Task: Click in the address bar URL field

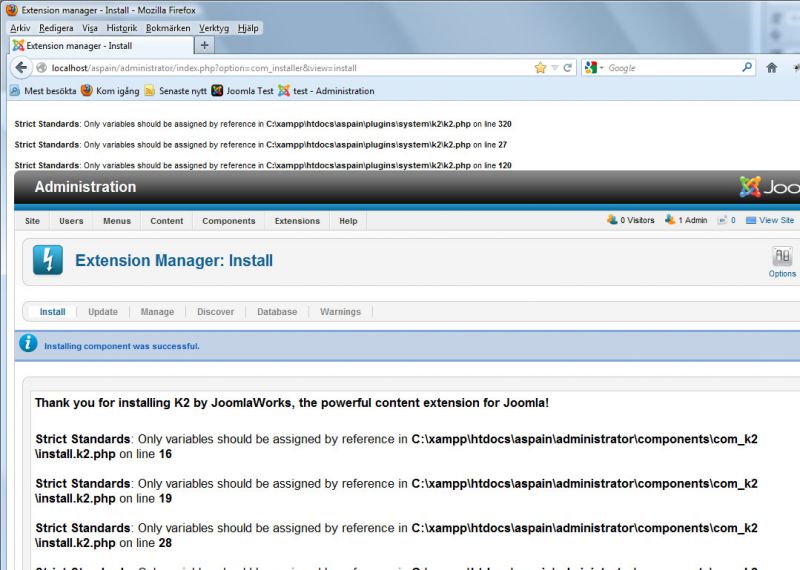Action: (291, 68)
